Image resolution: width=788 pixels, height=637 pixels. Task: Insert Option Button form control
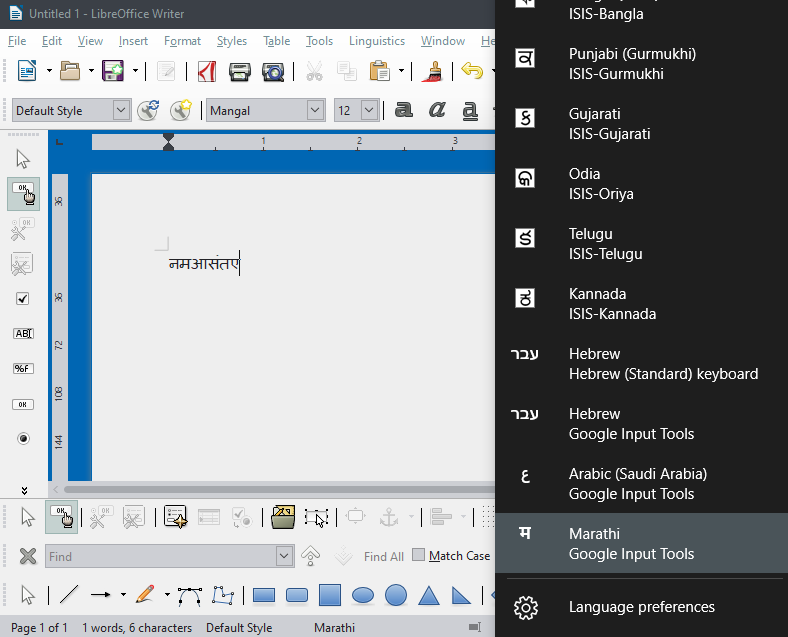click(22, 439)
